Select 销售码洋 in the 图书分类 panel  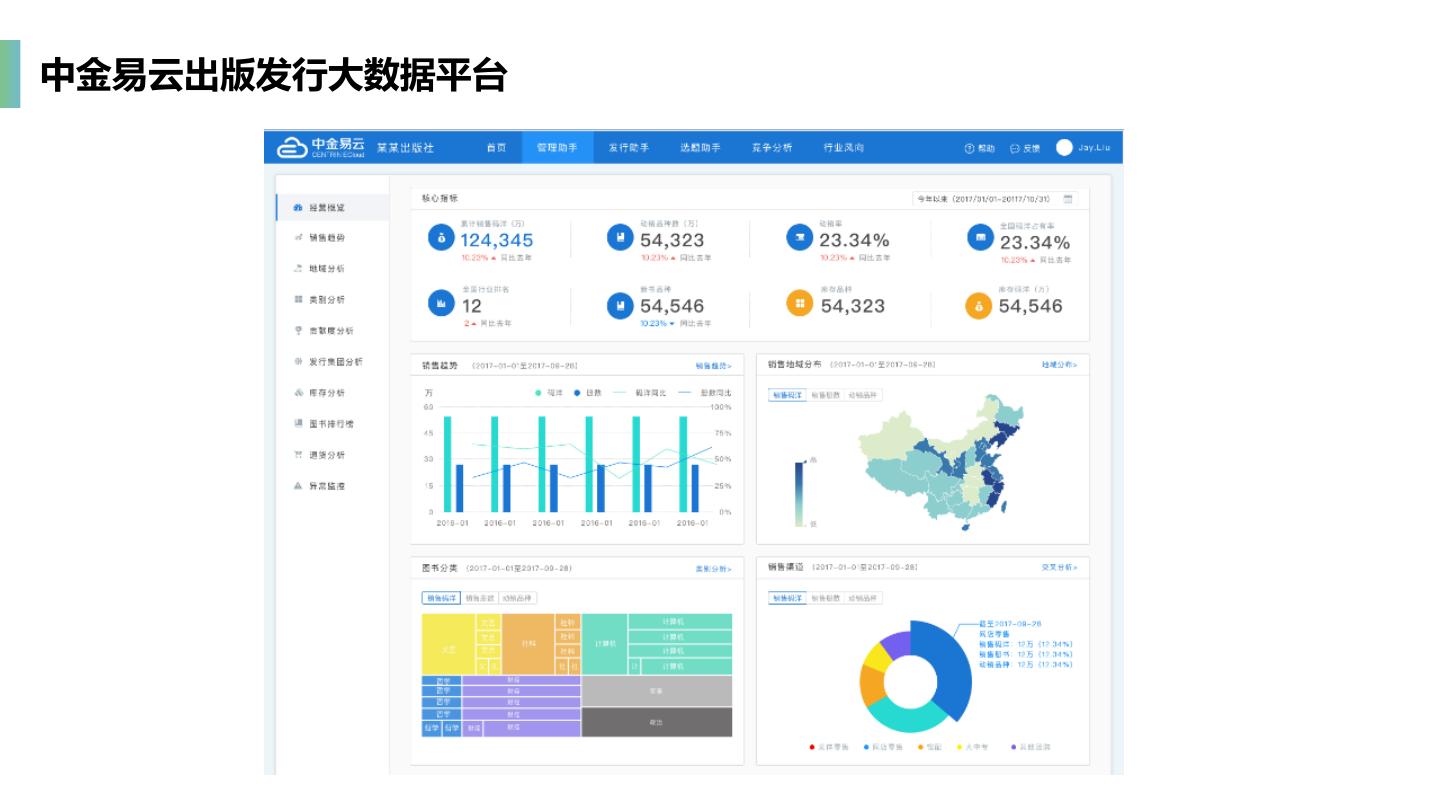pos(441,598)
